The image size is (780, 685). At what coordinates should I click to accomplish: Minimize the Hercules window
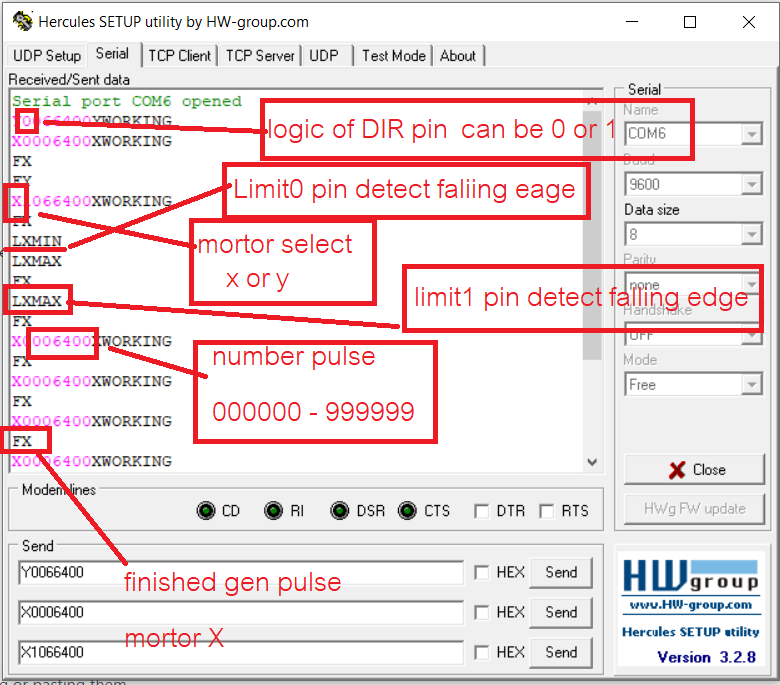(x=632, y=22)
